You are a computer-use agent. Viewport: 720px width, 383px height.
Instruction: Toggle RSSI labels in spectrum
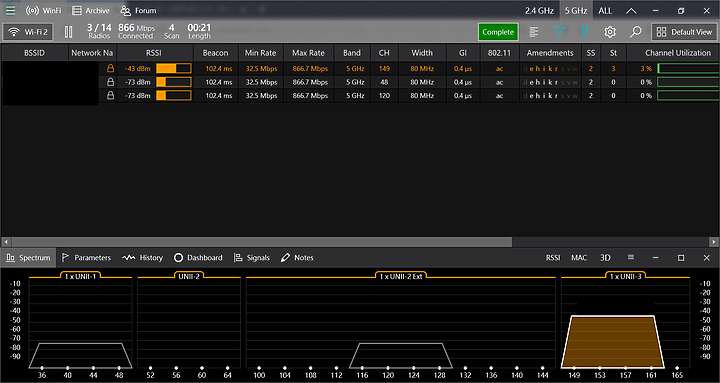(553, 258)
